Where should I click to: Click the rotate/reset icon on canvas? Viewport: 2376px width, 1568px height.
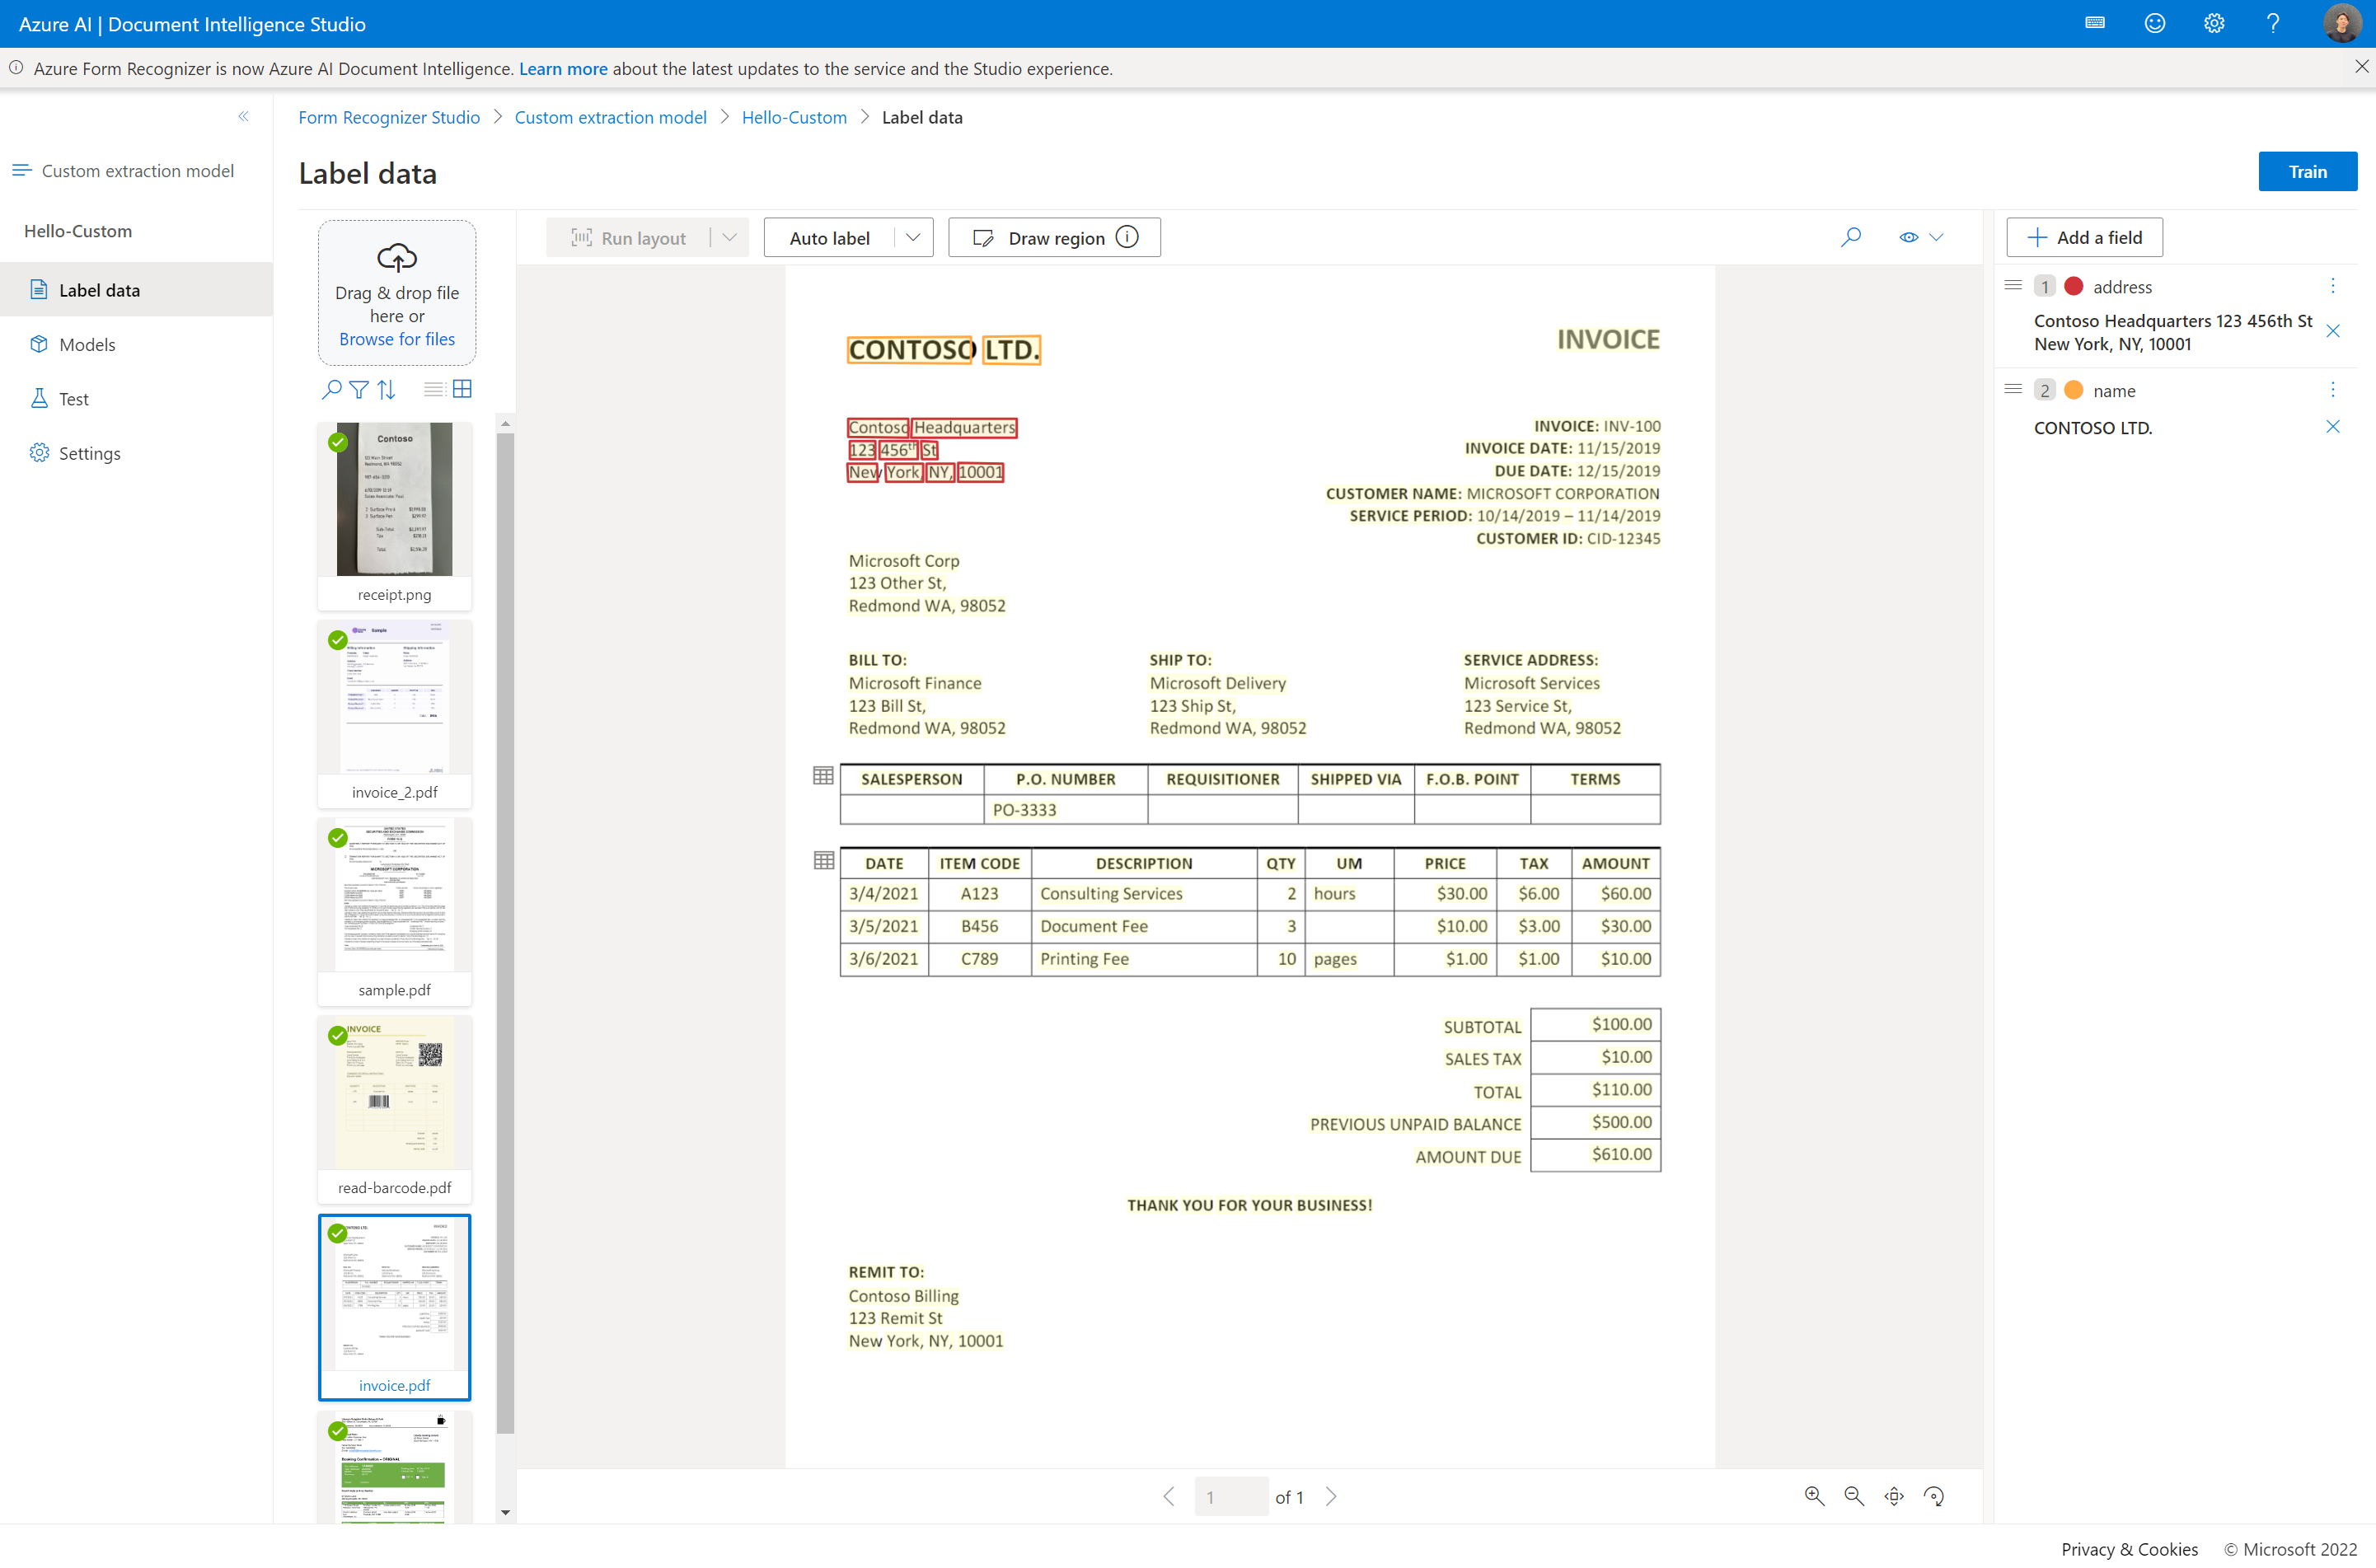(1937, 1496)
